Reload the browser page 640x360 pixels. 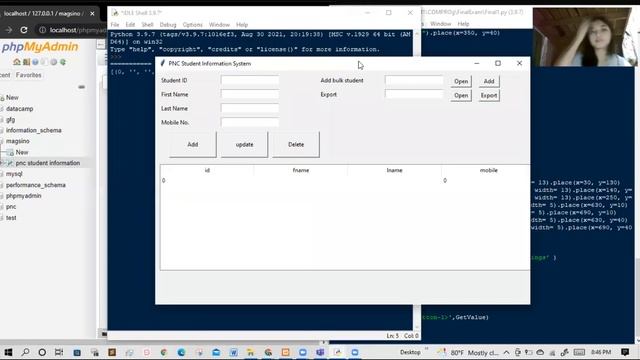tap(24, 30)
